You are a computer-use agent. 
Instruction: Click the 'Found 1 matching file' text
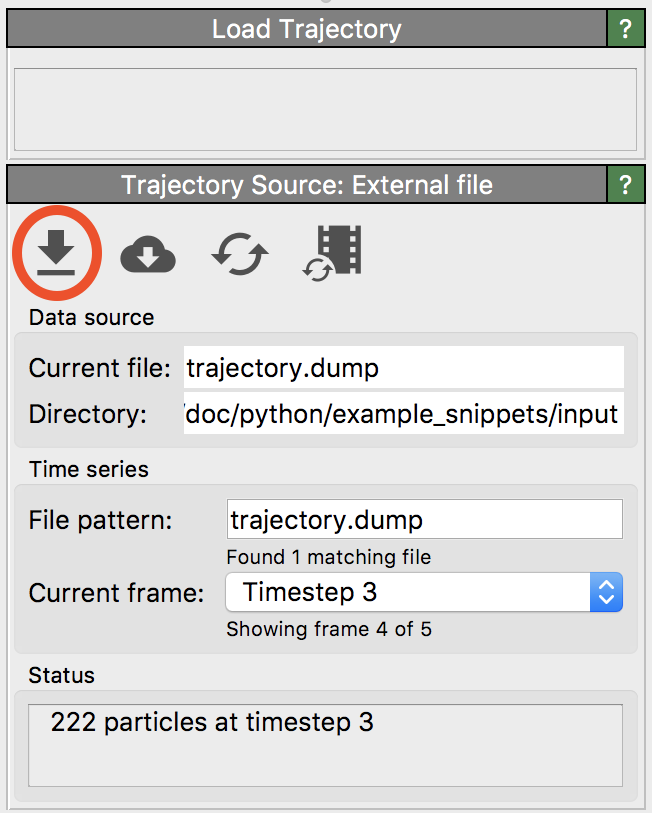[328, 556]
